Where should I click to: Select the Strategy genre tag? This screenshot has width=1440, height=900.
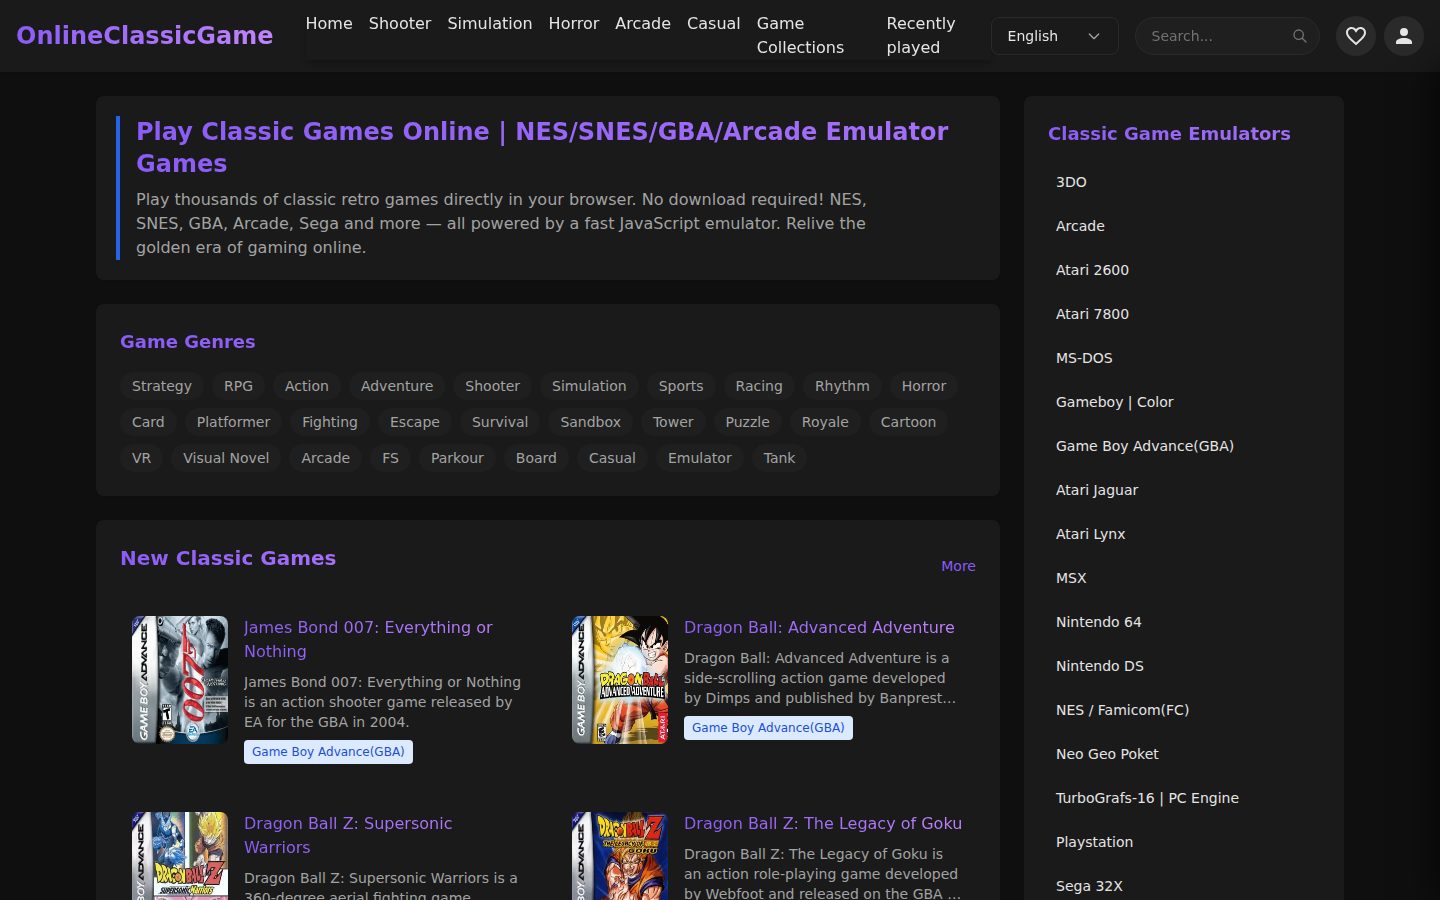[162, 386]
